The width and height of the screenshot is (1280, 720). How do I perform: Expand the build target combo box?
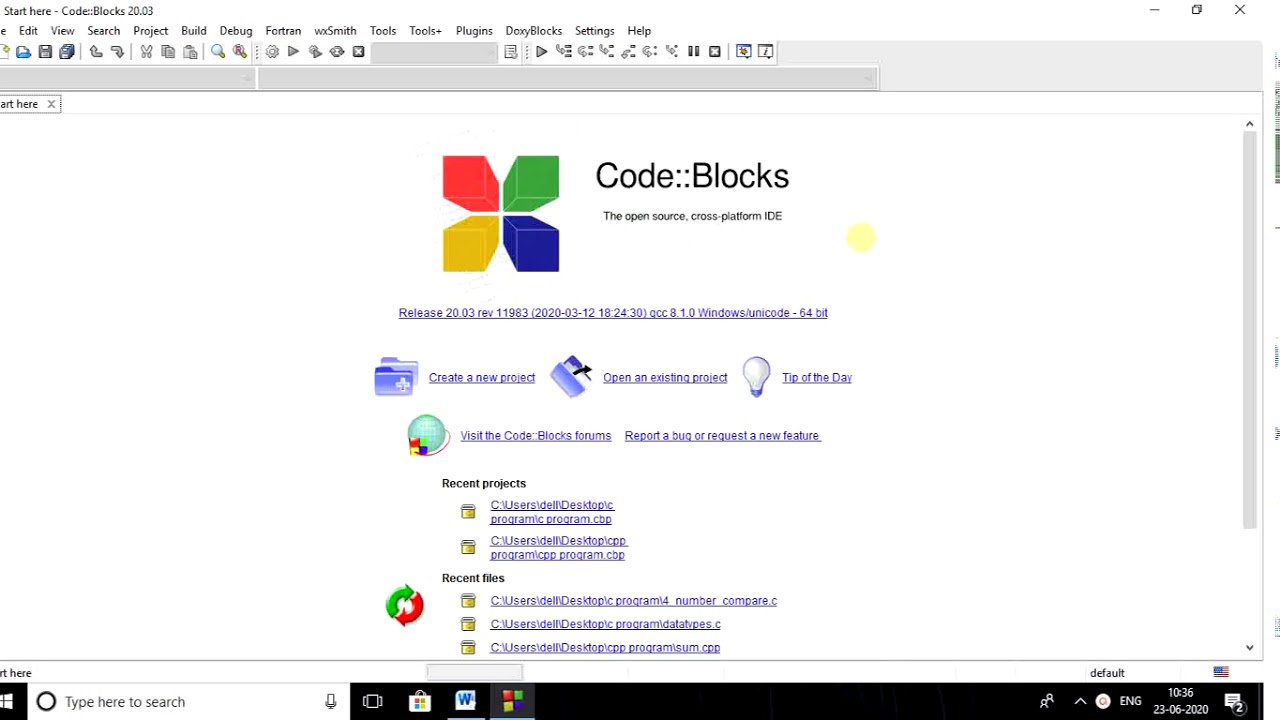click(434, 52)
